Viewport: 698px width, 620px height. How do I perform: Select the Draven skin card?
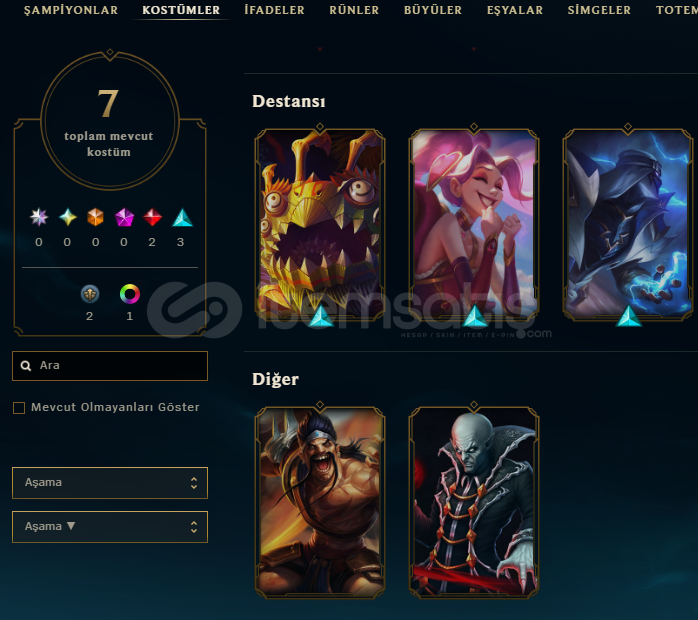(320, 502)
